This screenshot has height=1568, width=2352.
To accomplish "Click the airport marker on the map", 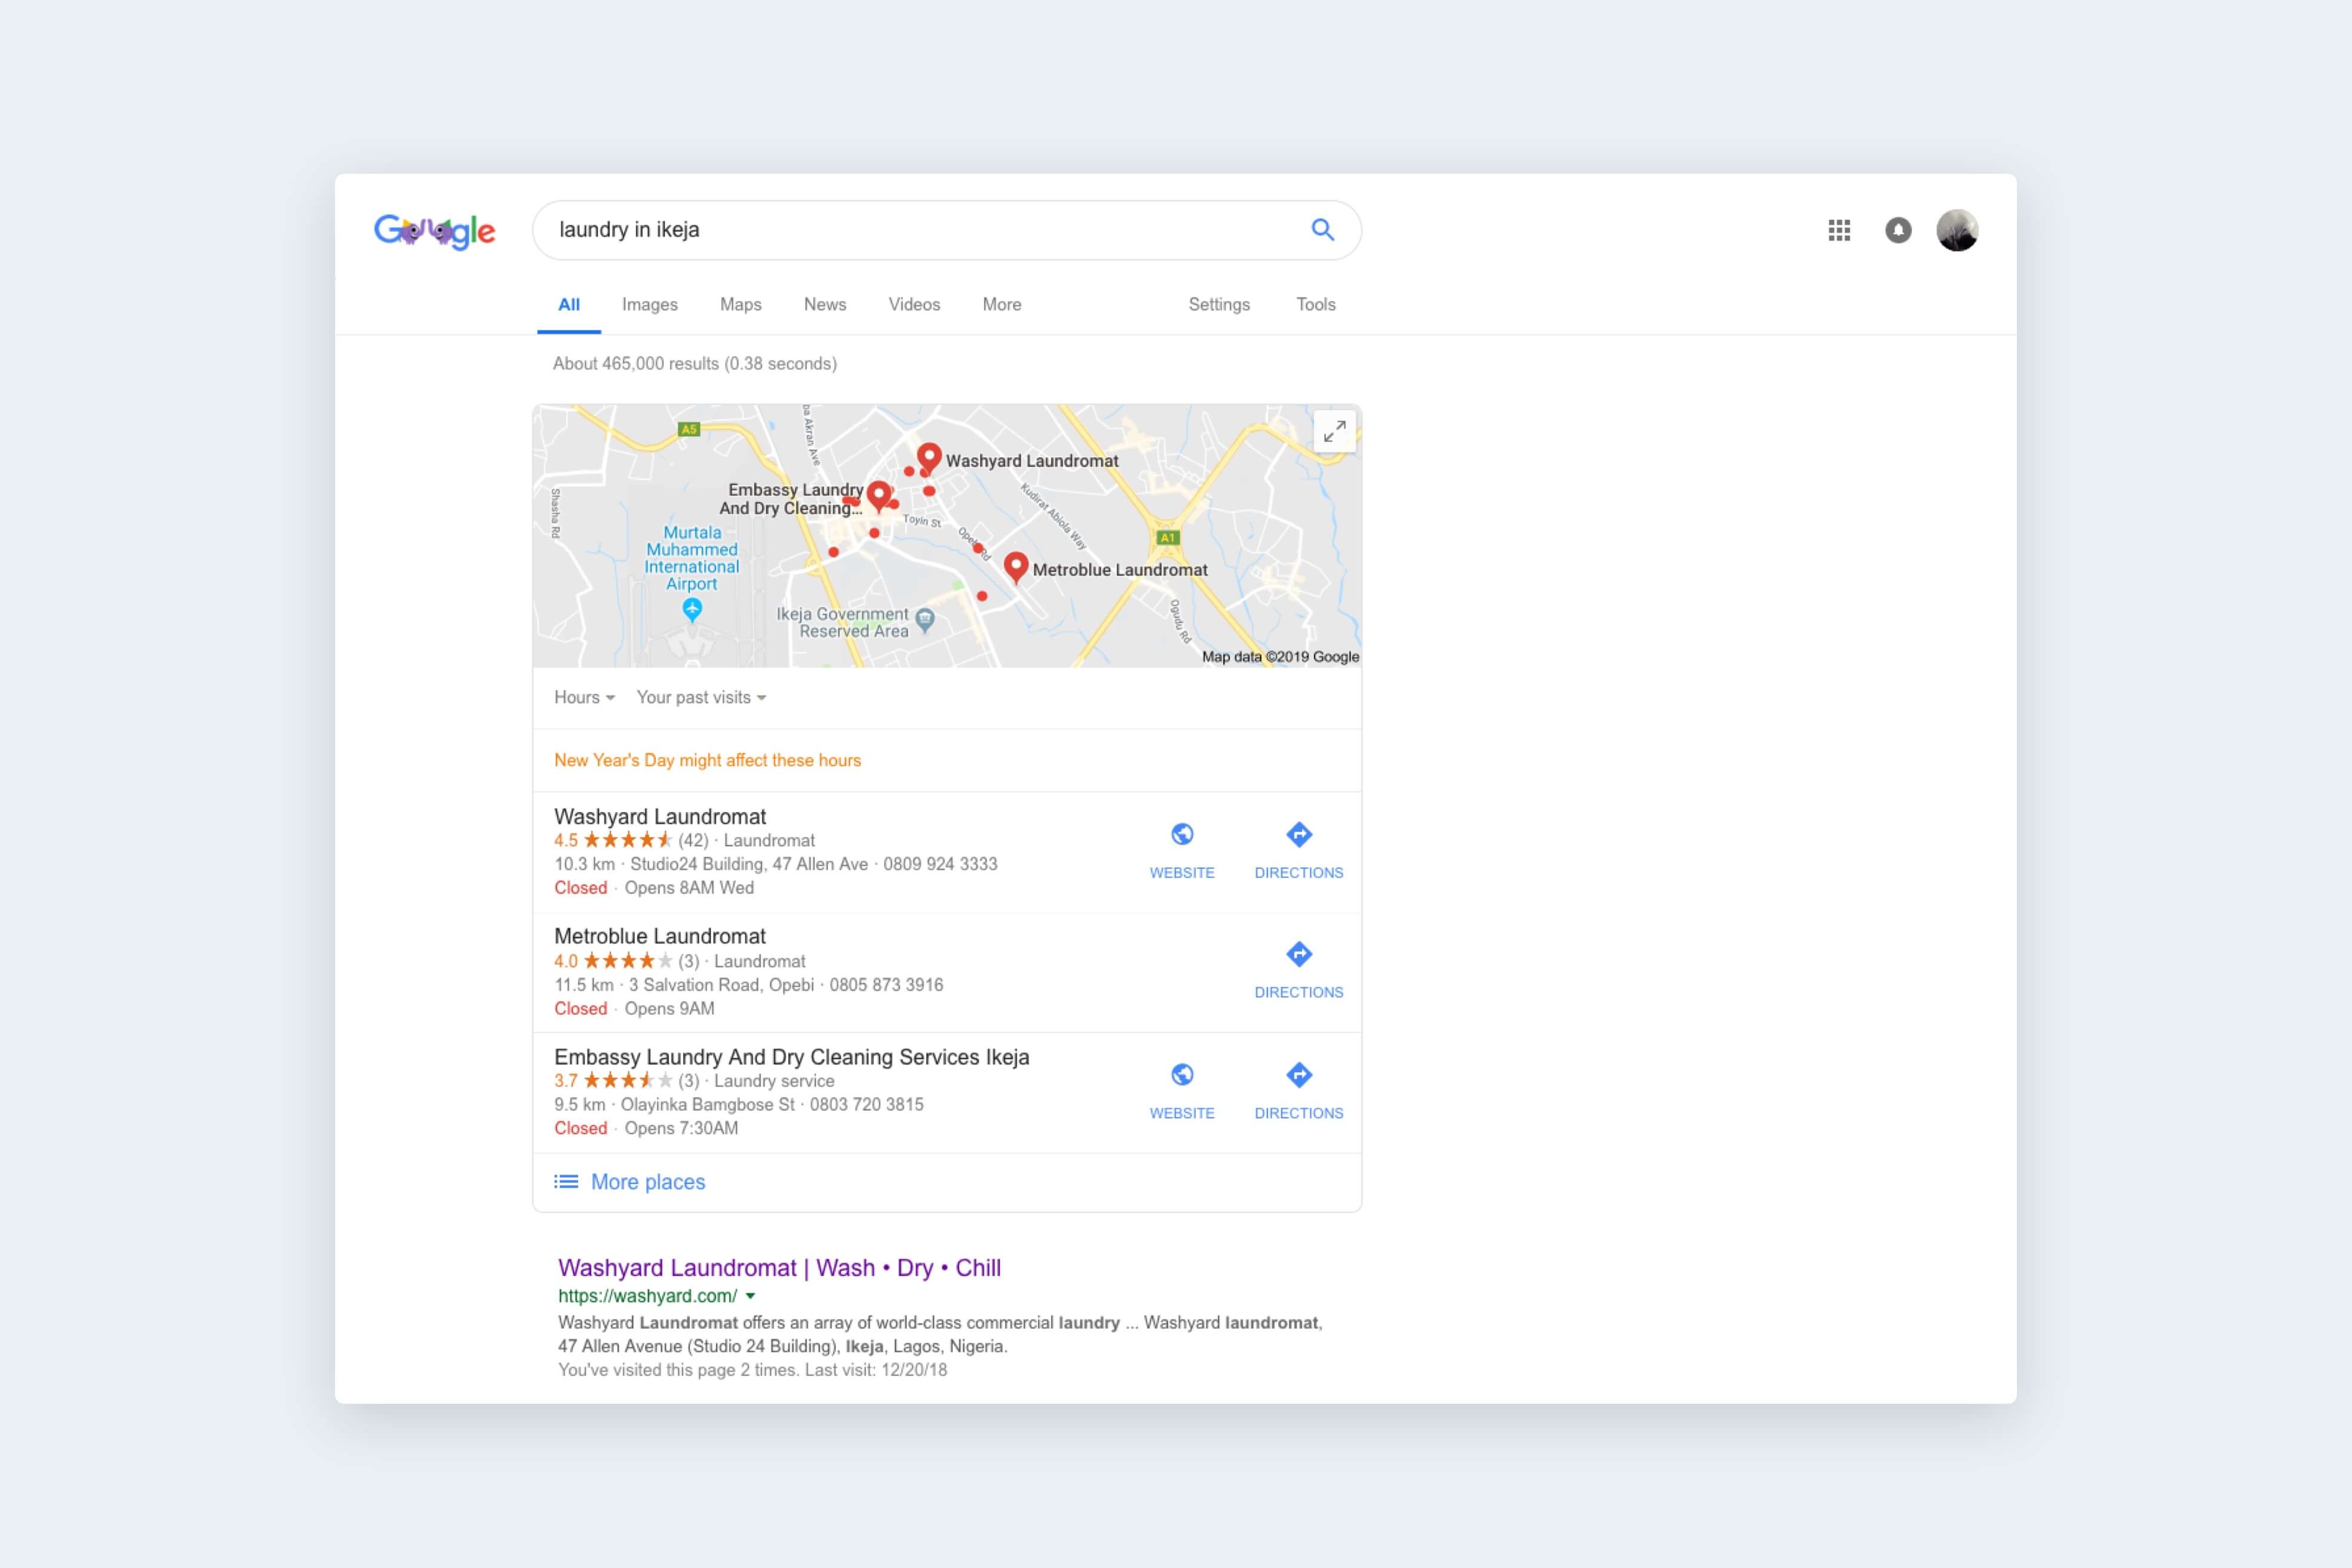I will coord(692,608).
